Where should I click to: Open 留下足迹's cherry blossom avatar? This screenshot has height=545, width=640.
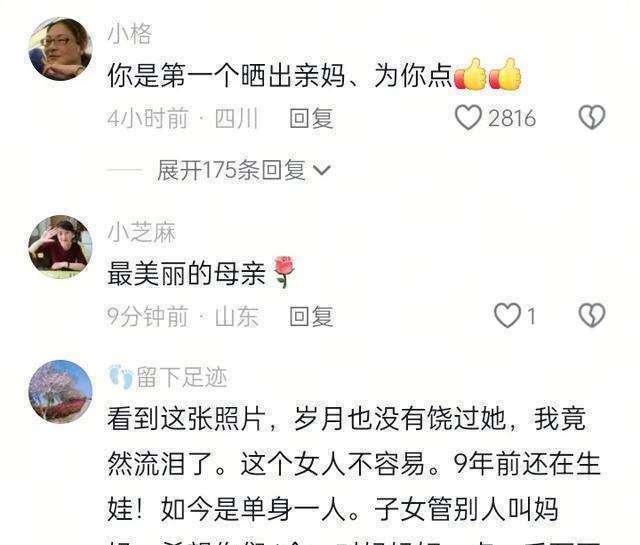click(61, 392)
